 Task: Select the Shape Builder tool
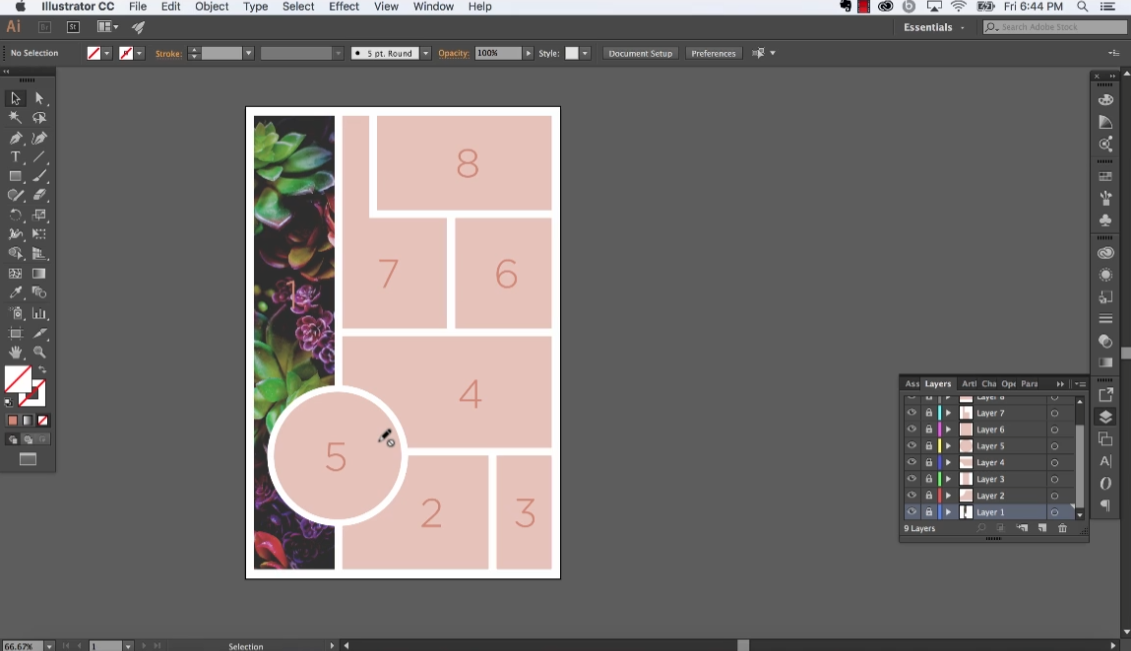15,254
